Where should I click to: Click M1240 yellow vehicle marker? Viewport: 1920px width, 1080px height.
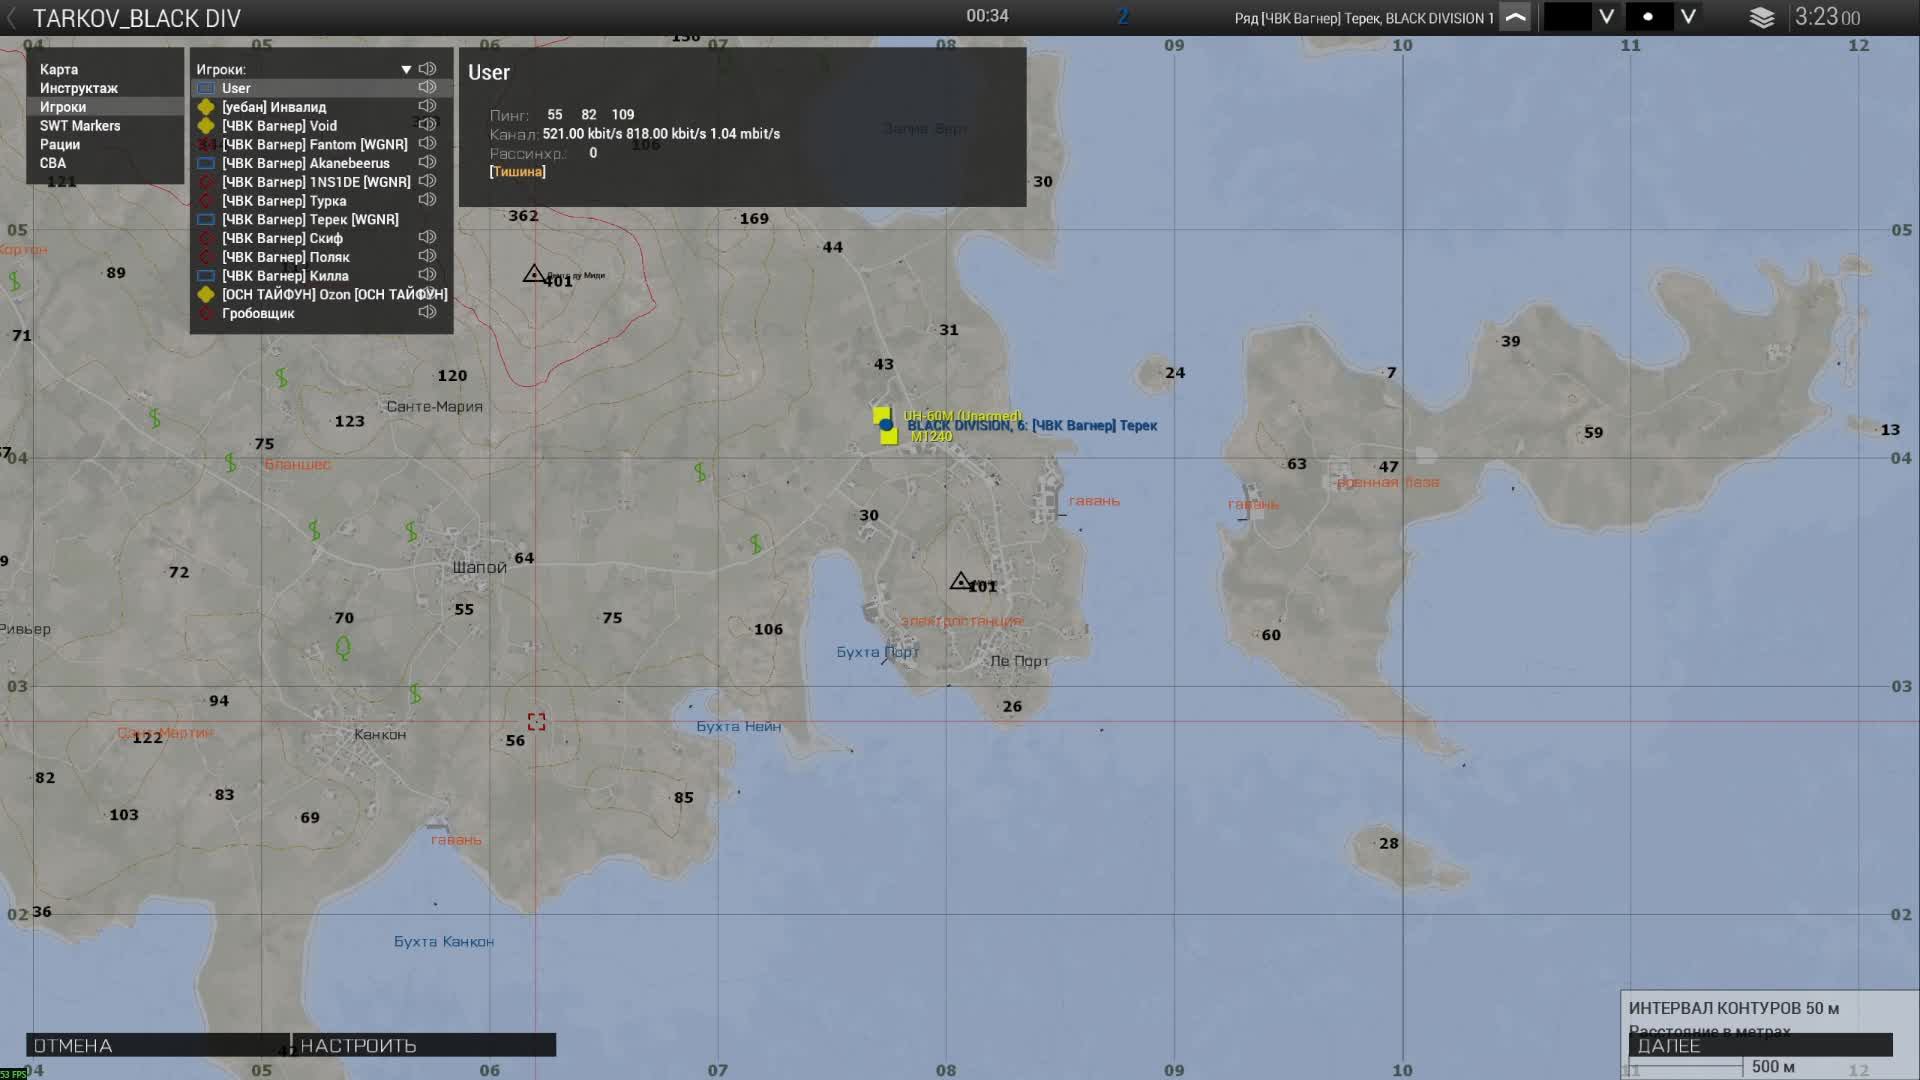(x=889, y=437)
